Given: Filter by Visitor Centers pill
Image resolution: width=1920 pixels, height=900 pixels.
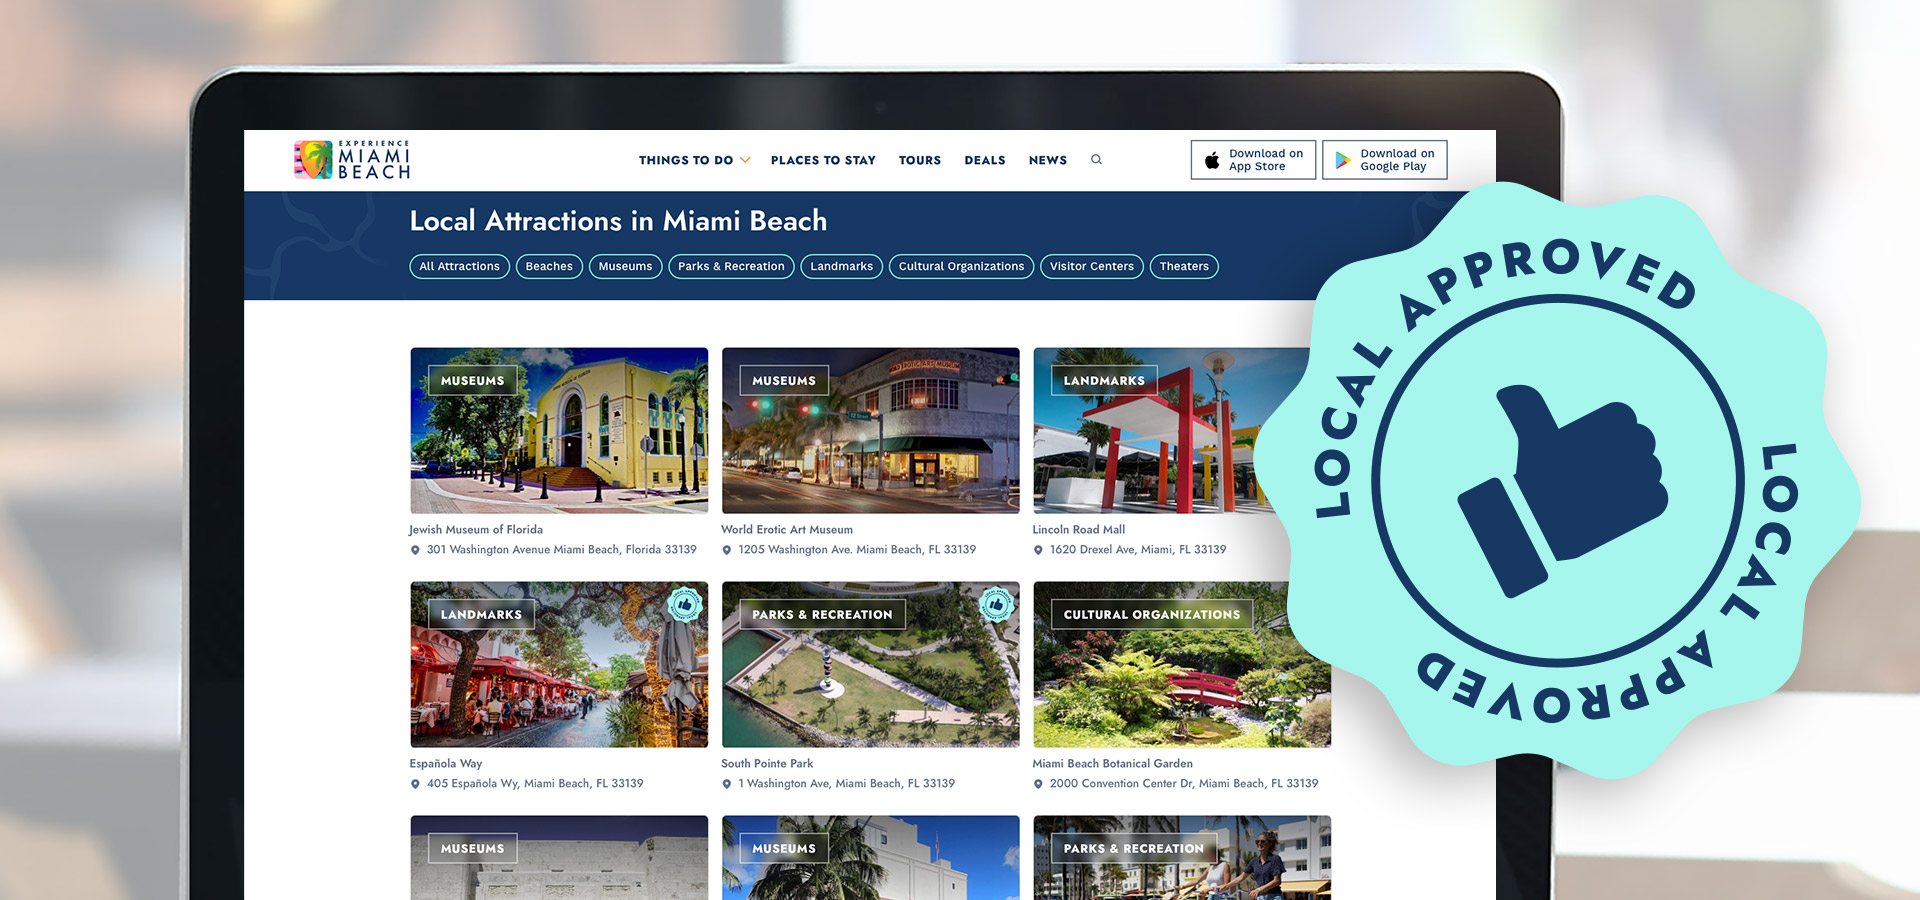Looking at the screenshot, I should pyautogui.click(x=1091, y=266).
